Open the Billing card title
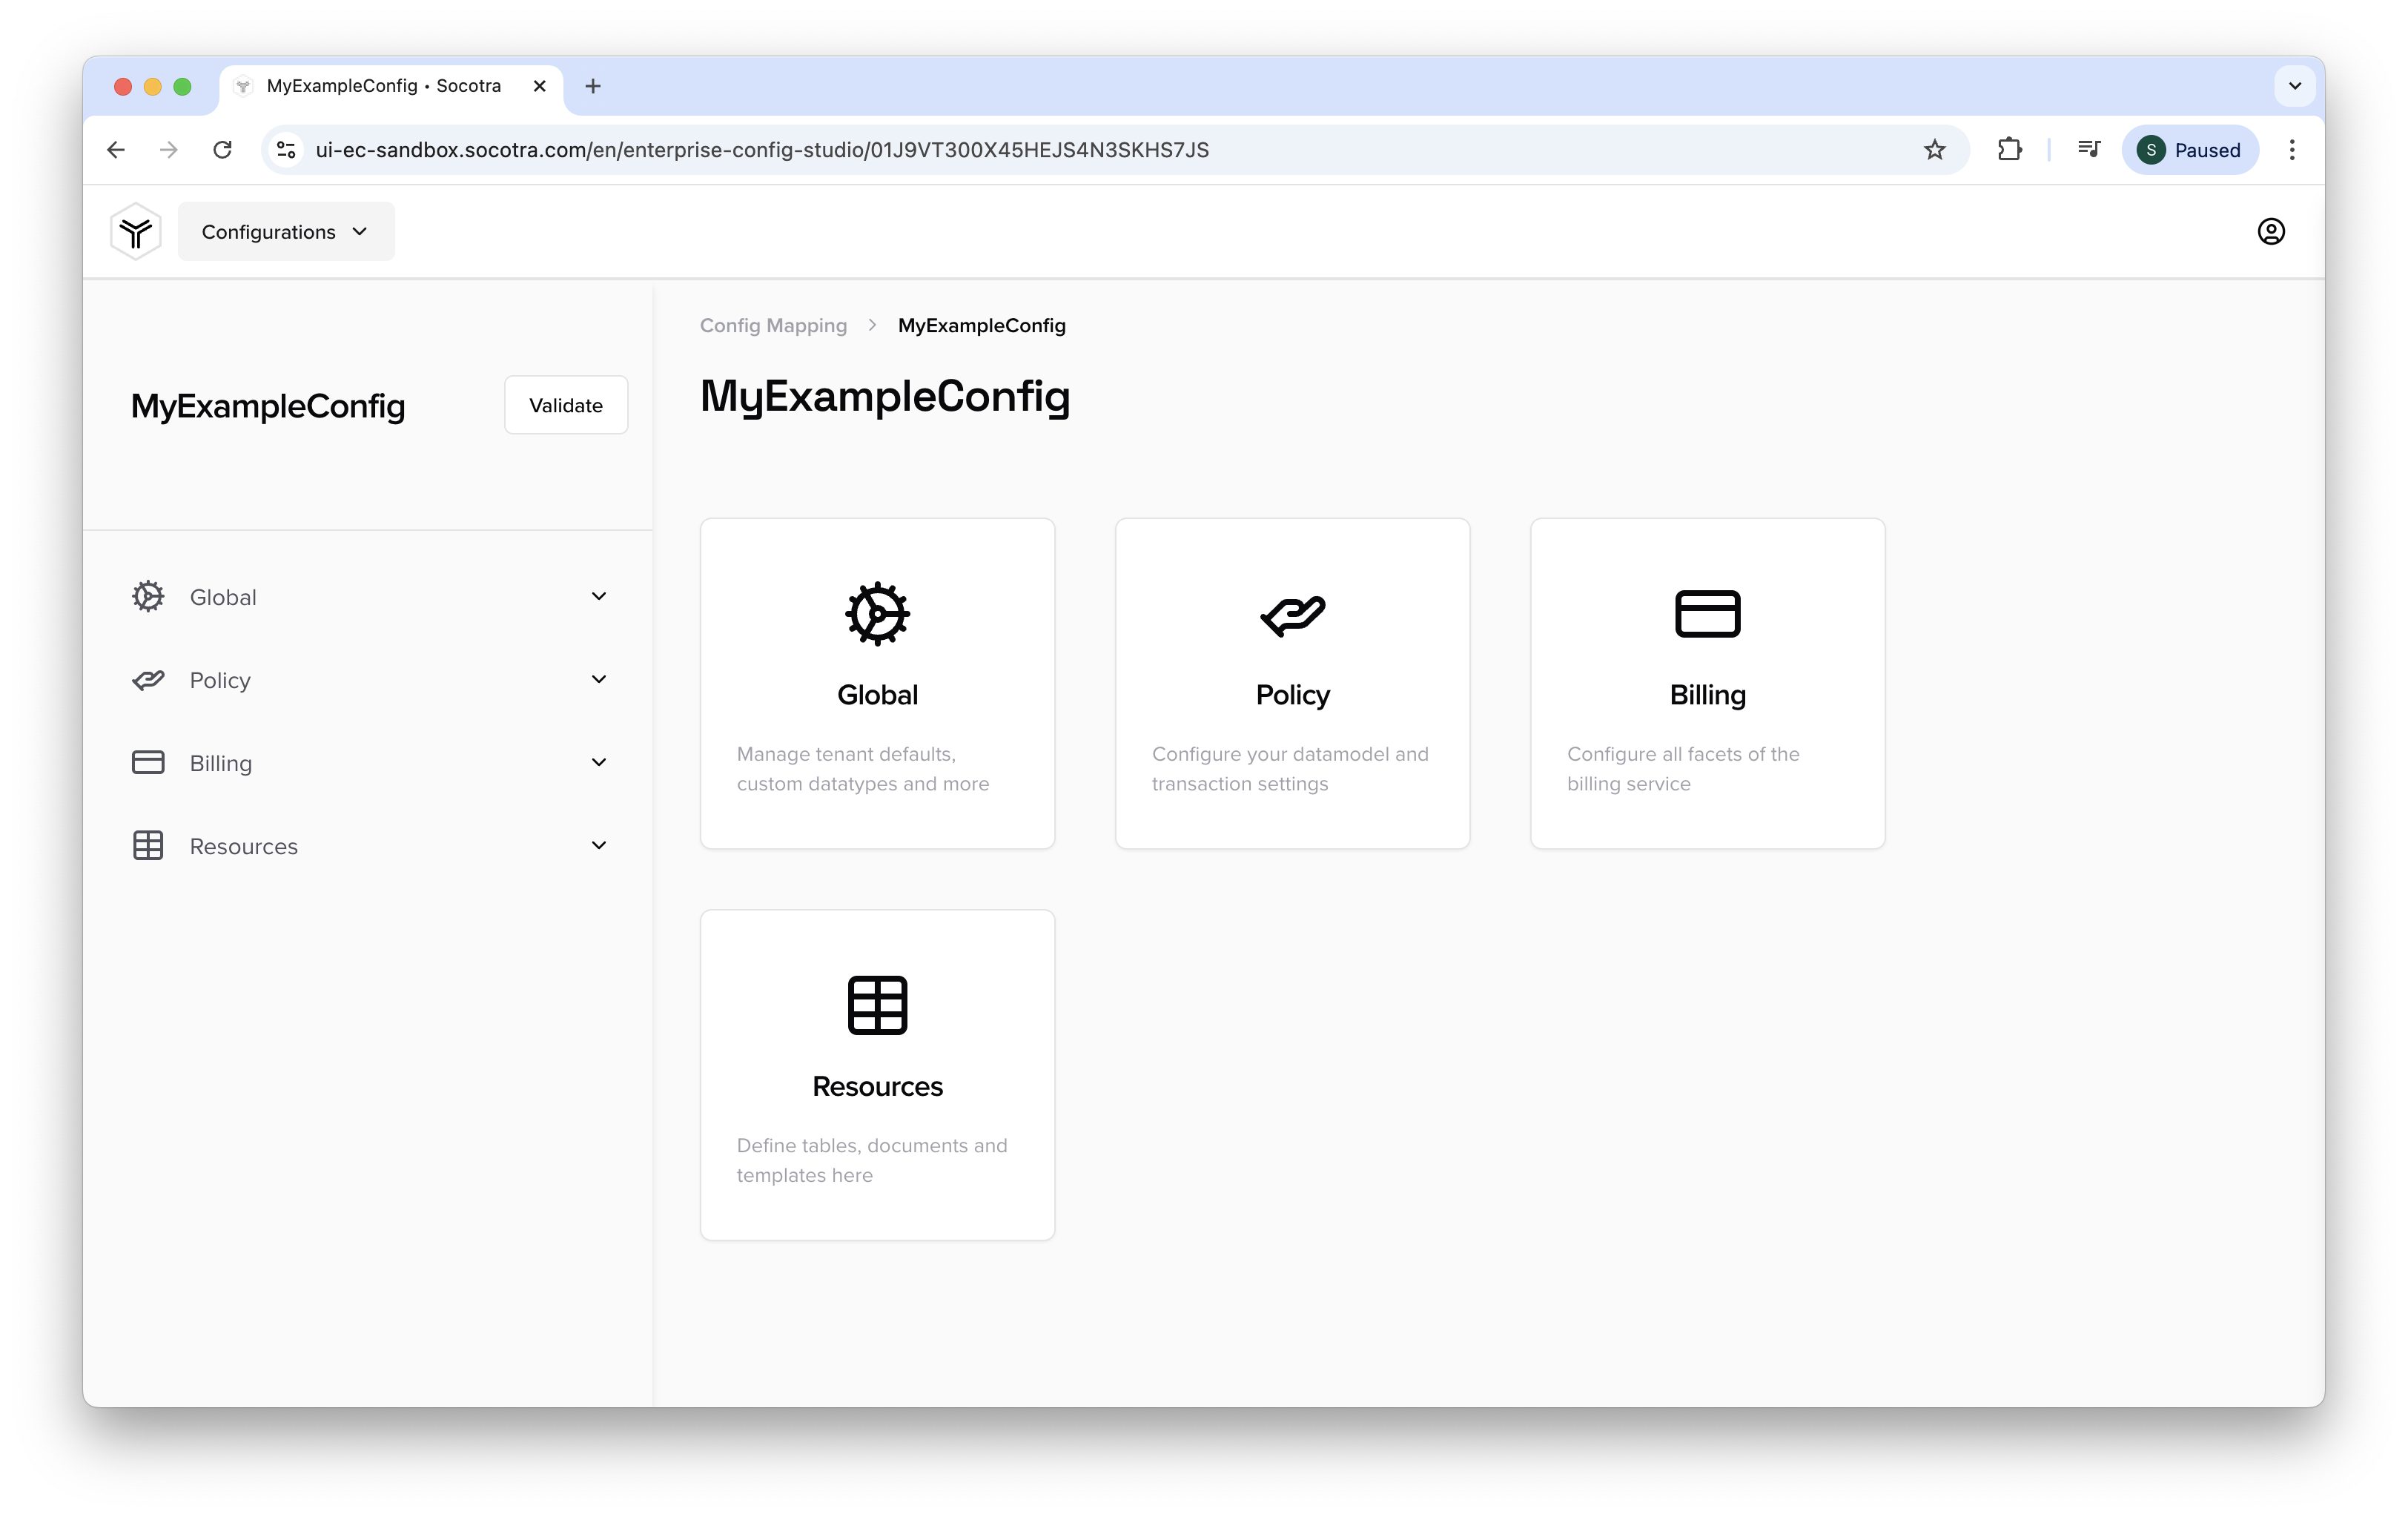Image resolution: width=2408 pixels, height=1517 pixels. (1707, 695)
